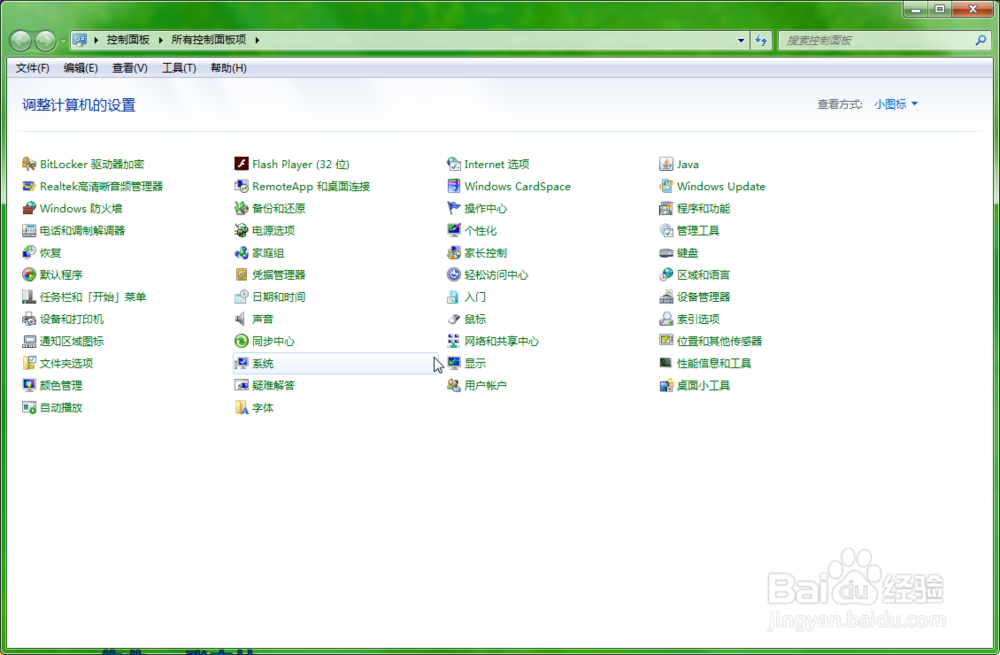Open the 键盘 settings
This screenshot has height=655, width=1000.
point(685,252)
